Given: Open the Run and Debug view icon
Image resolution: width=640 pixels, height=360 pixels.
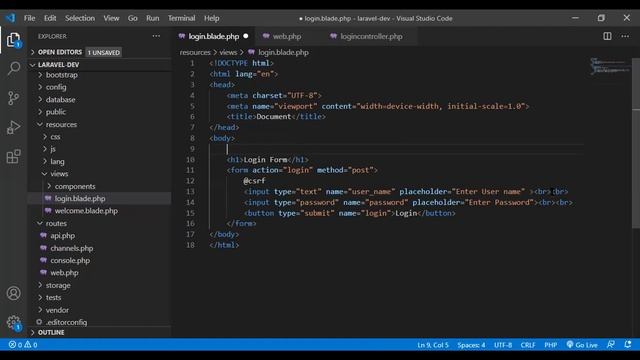Looking at the screenshot, I should (13, 127).
